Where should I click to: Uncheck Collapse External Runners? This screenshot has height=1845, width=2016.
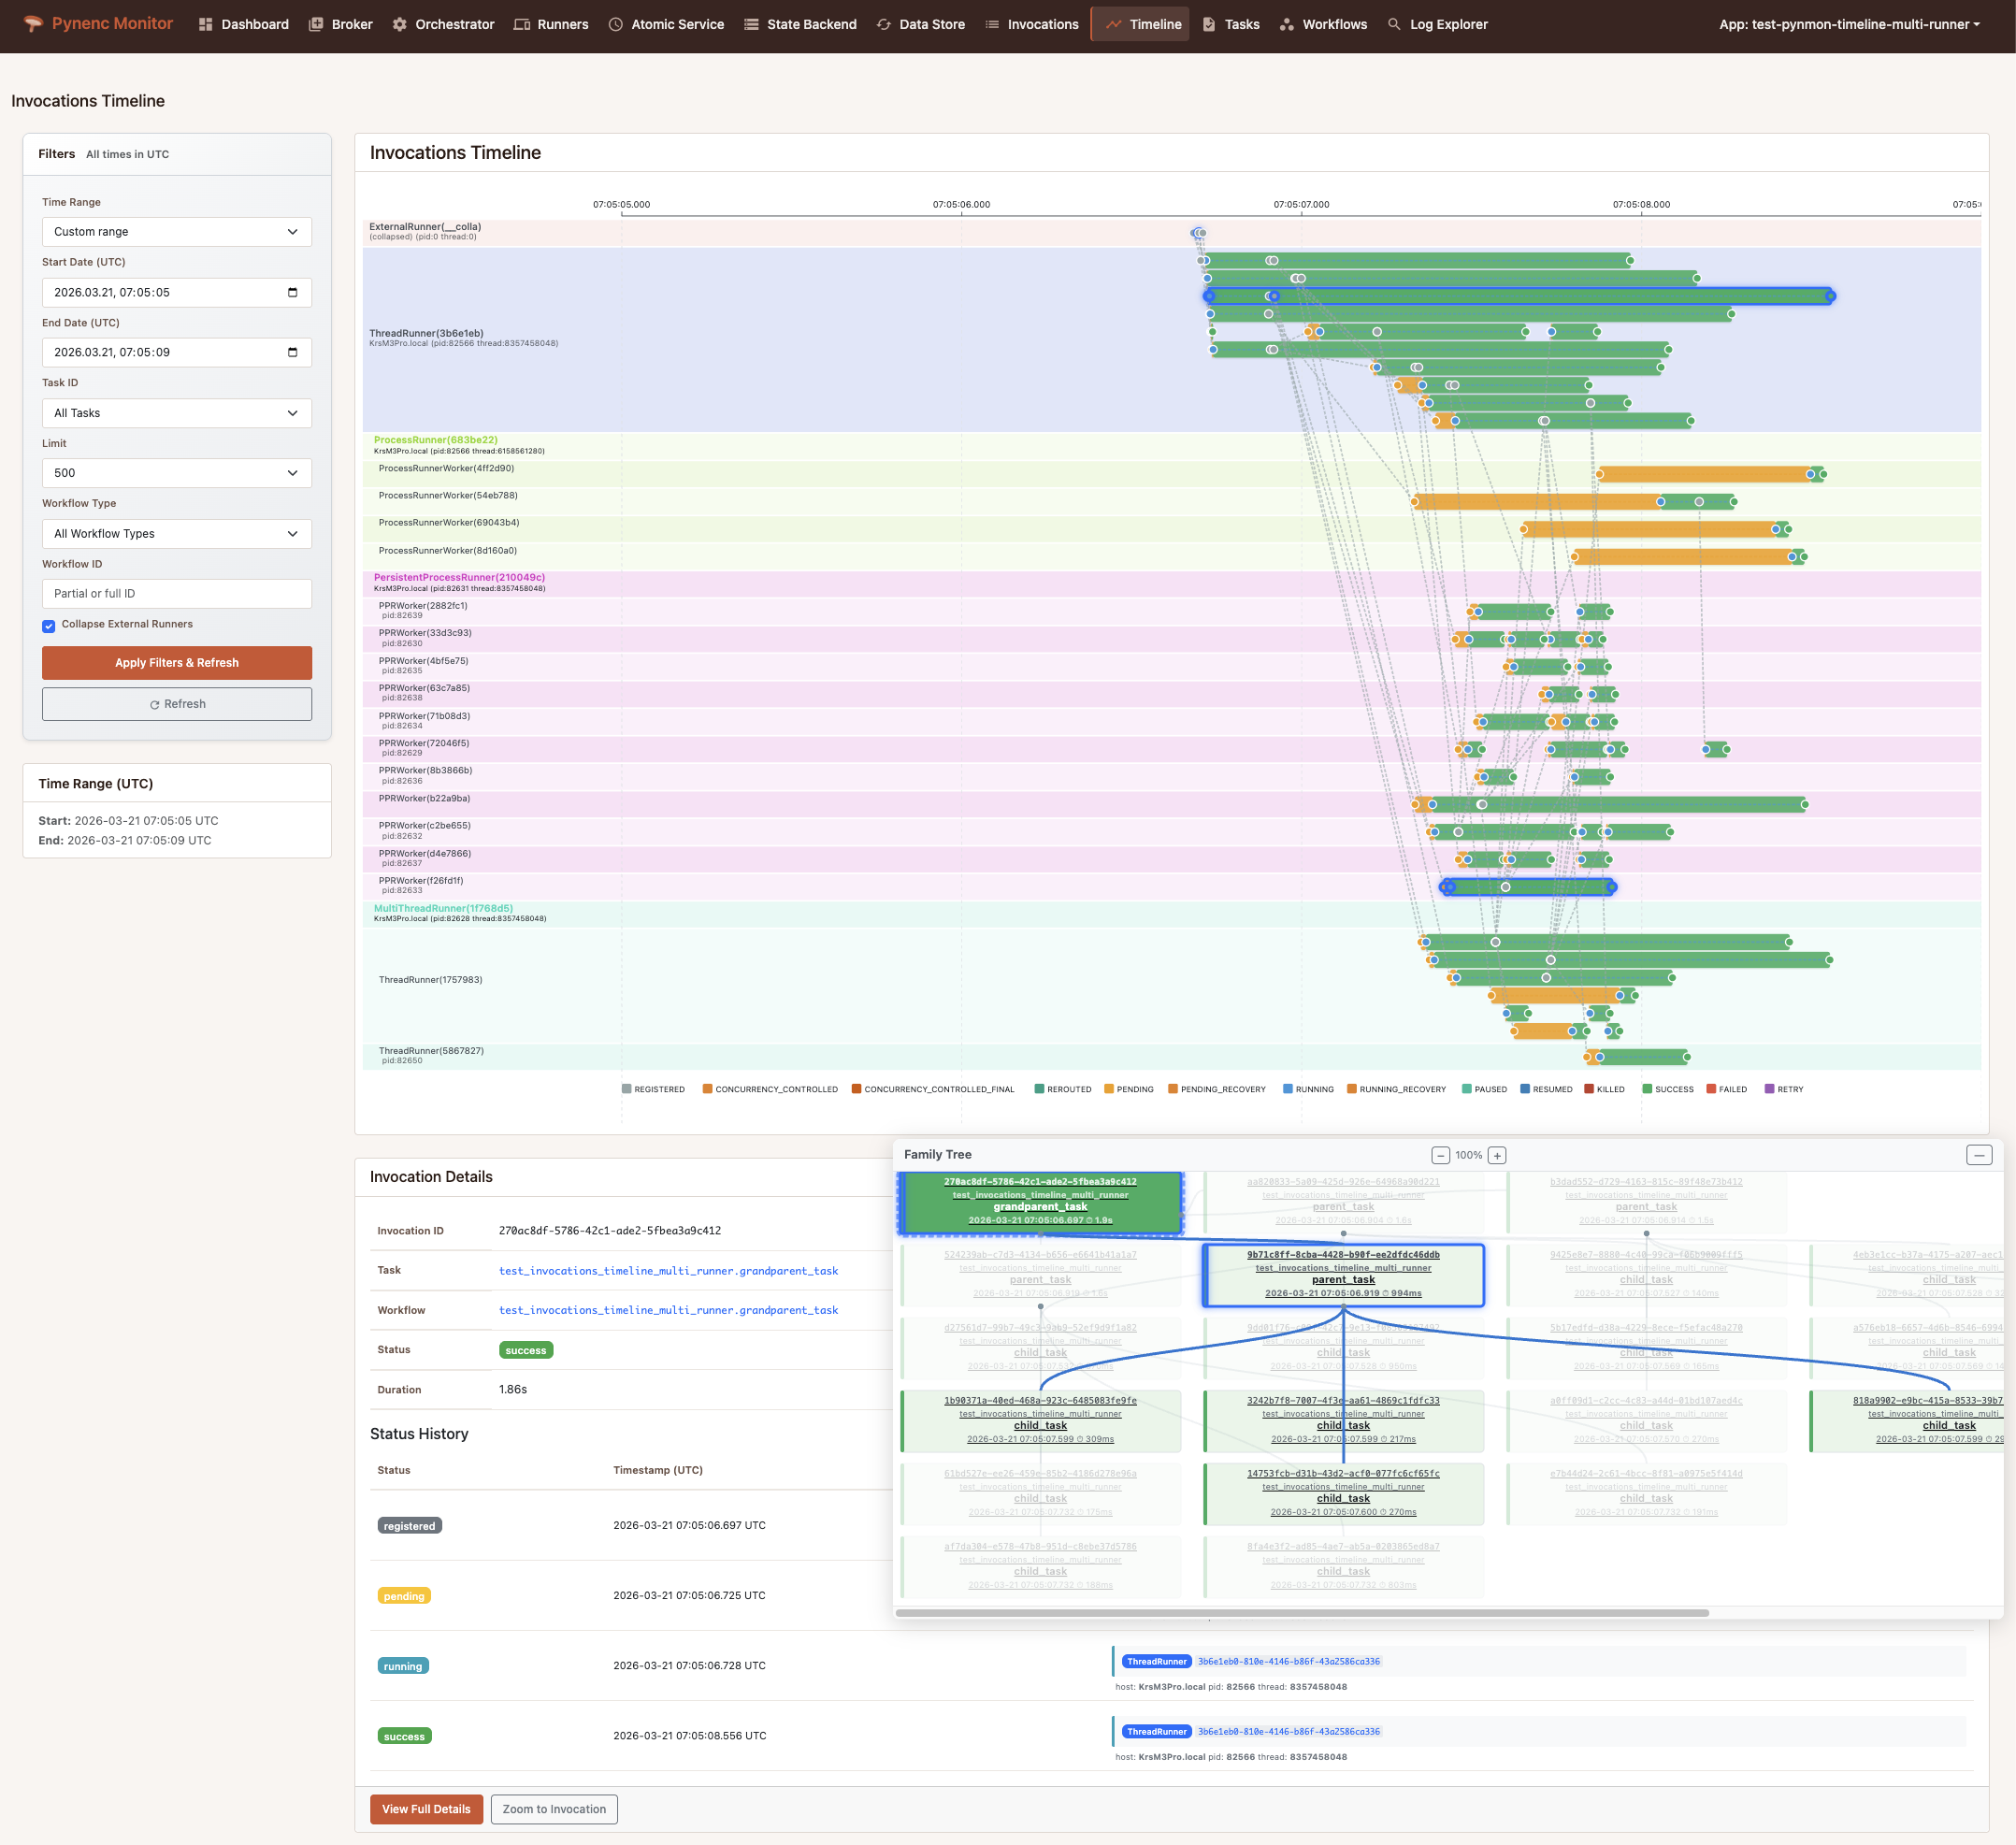(x=48, y=625)
